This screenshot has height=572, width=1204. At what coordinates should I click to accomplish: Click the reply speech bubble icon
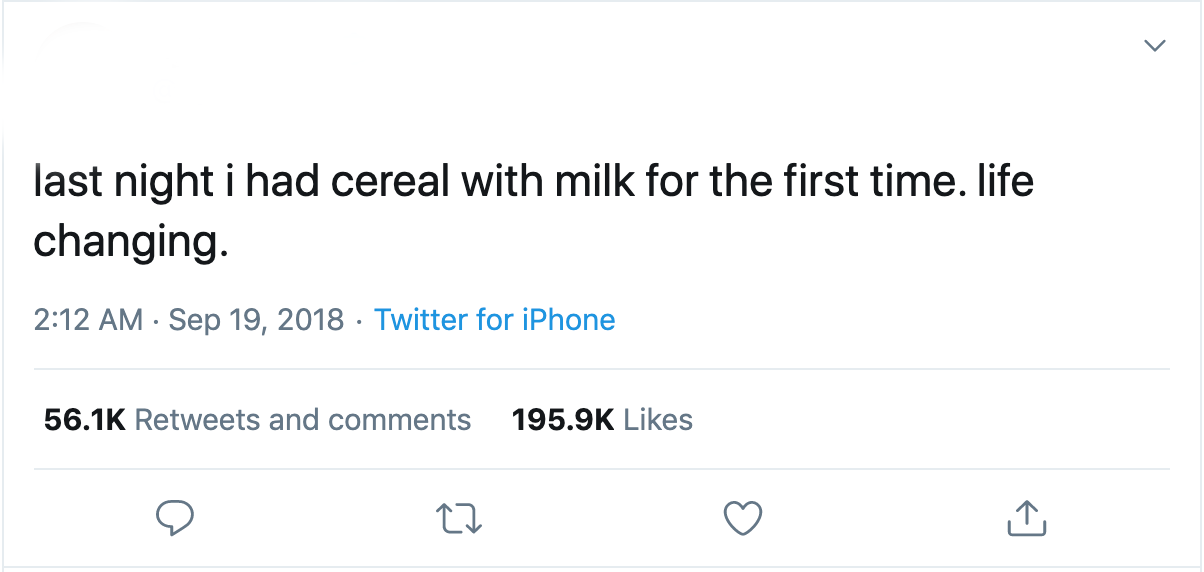pos(175,517)
